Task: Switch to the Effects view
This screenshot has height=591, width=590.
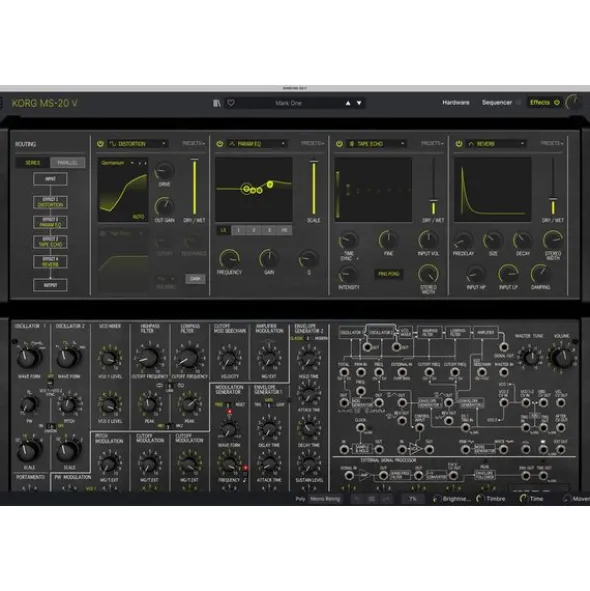Action: [x=540, y=102]
